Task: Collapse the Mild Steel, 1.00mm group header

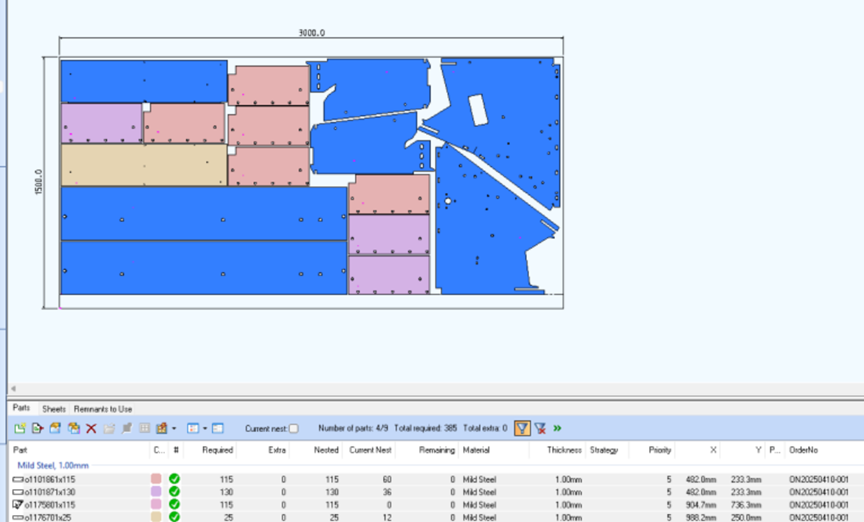Action: 53,465
